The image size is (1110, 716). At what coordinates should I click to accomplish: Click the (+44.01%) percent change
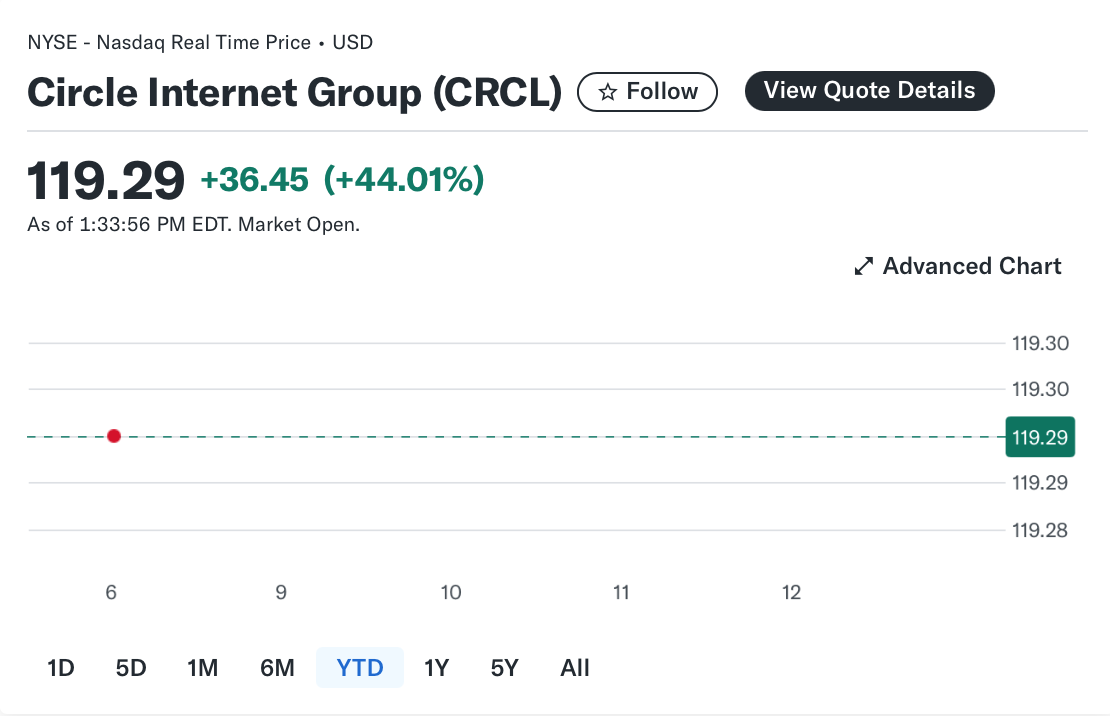404,179
